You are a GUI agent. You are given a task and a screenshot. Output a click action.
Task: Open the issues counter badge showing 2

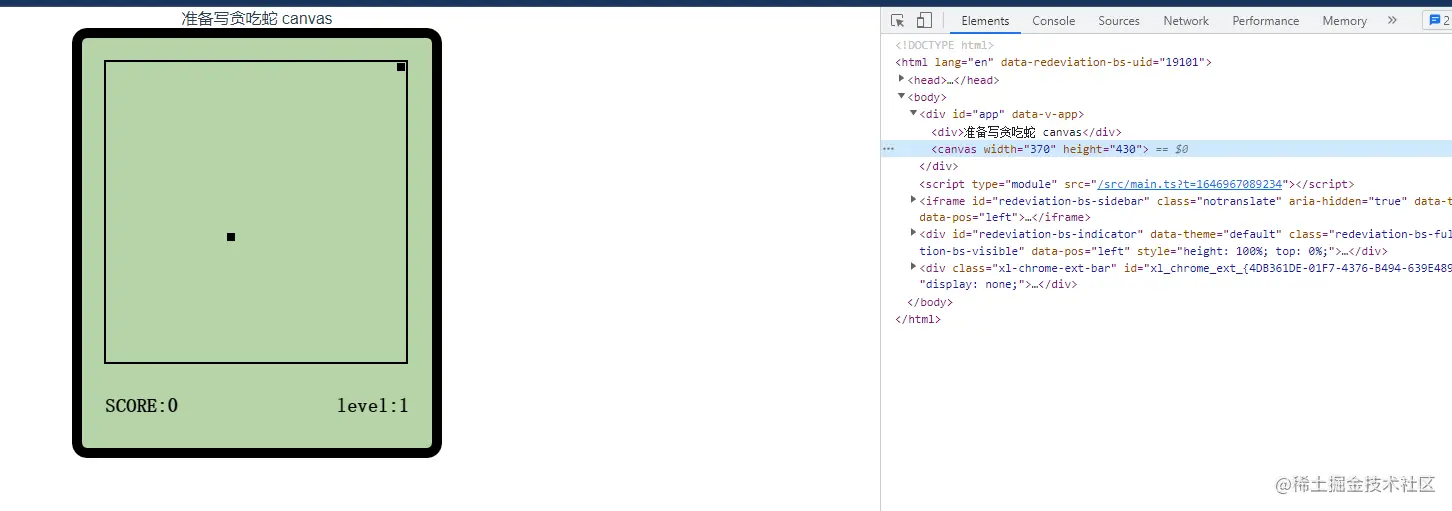(1438, 20)
